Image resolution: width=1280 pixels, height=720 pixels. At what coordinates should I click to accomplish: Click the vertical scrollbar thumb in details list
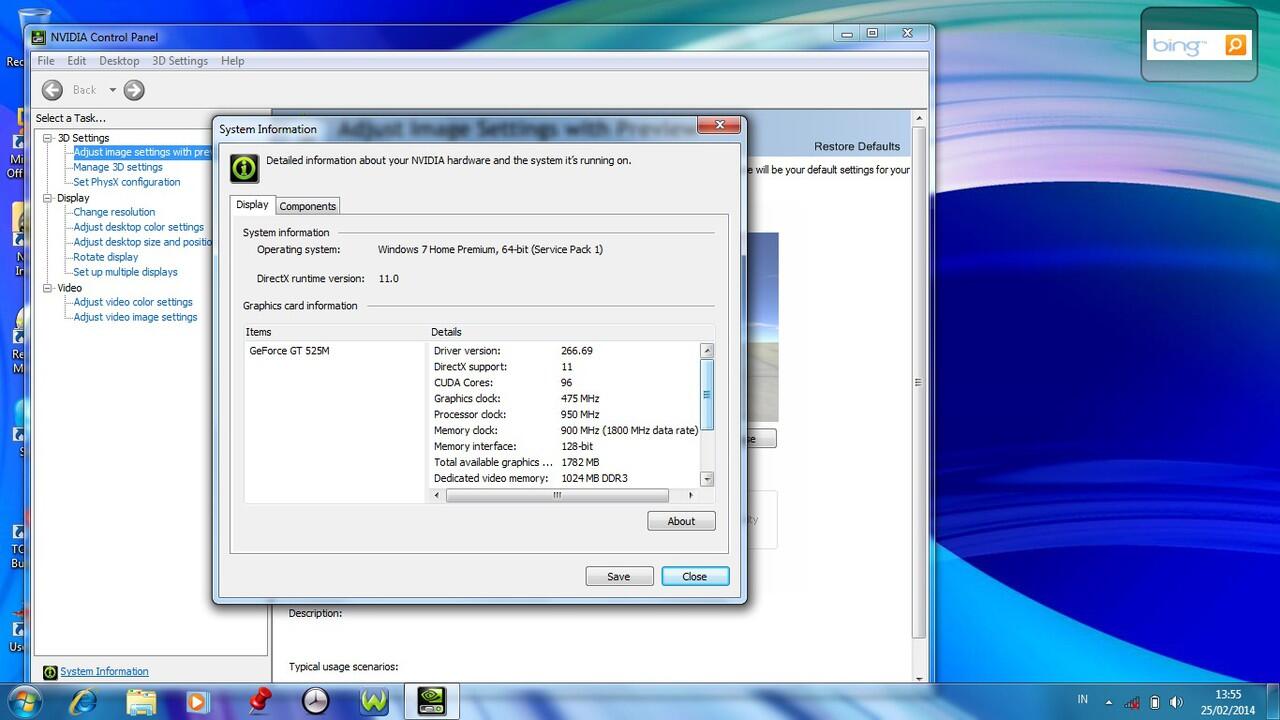tap(707, 394)
